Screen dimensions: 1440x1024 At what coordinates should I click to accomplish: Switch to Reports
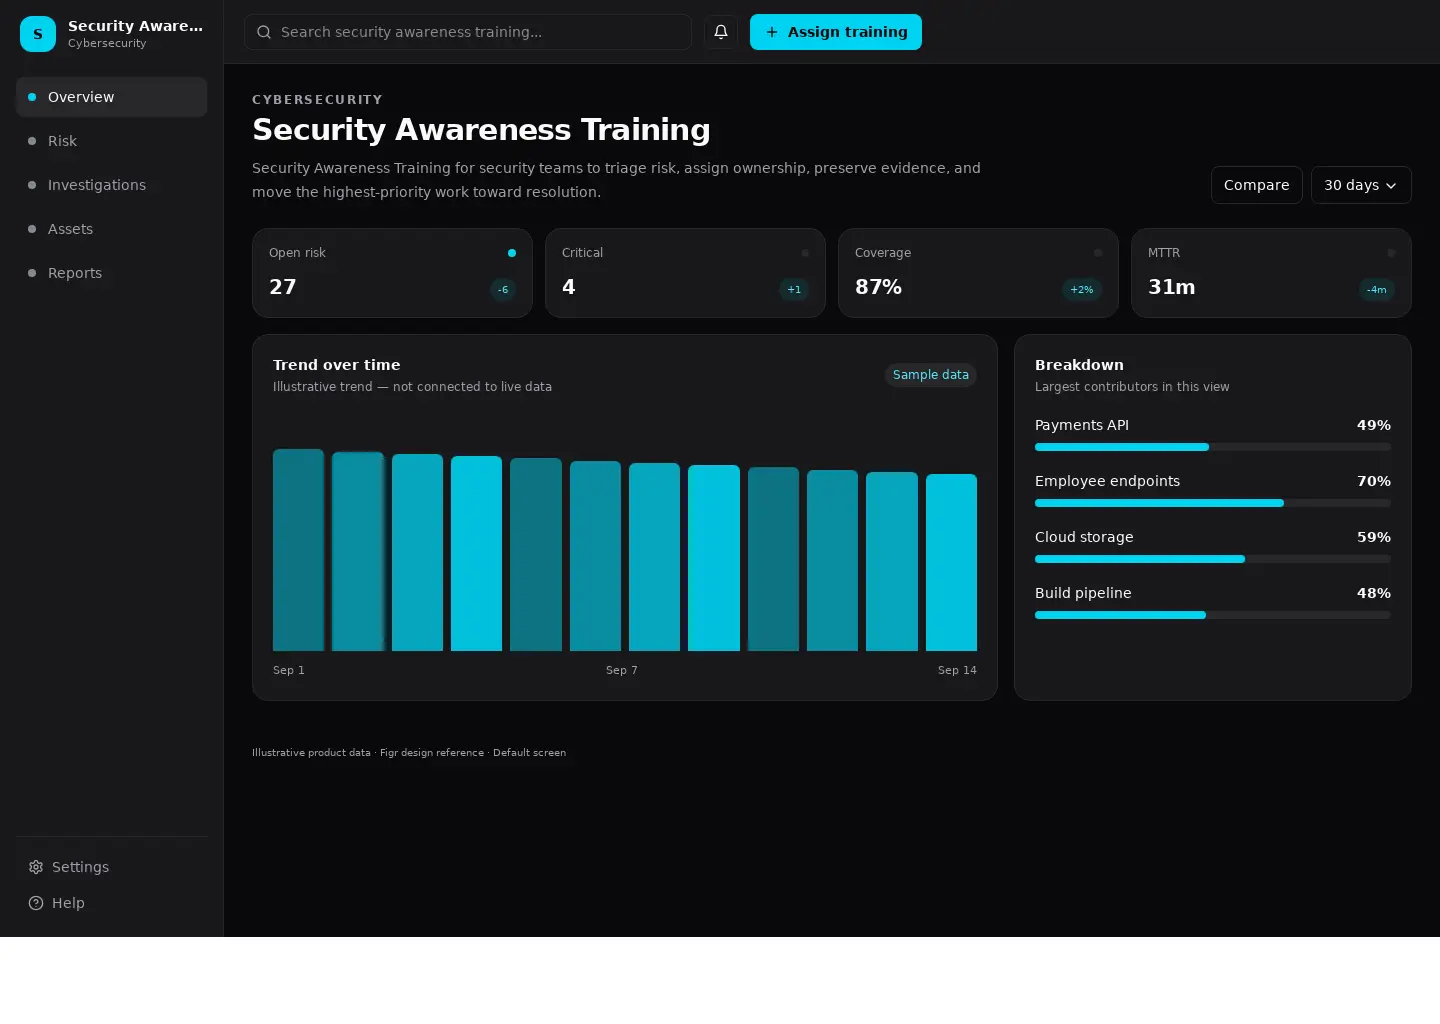click(x=112, y=273)
